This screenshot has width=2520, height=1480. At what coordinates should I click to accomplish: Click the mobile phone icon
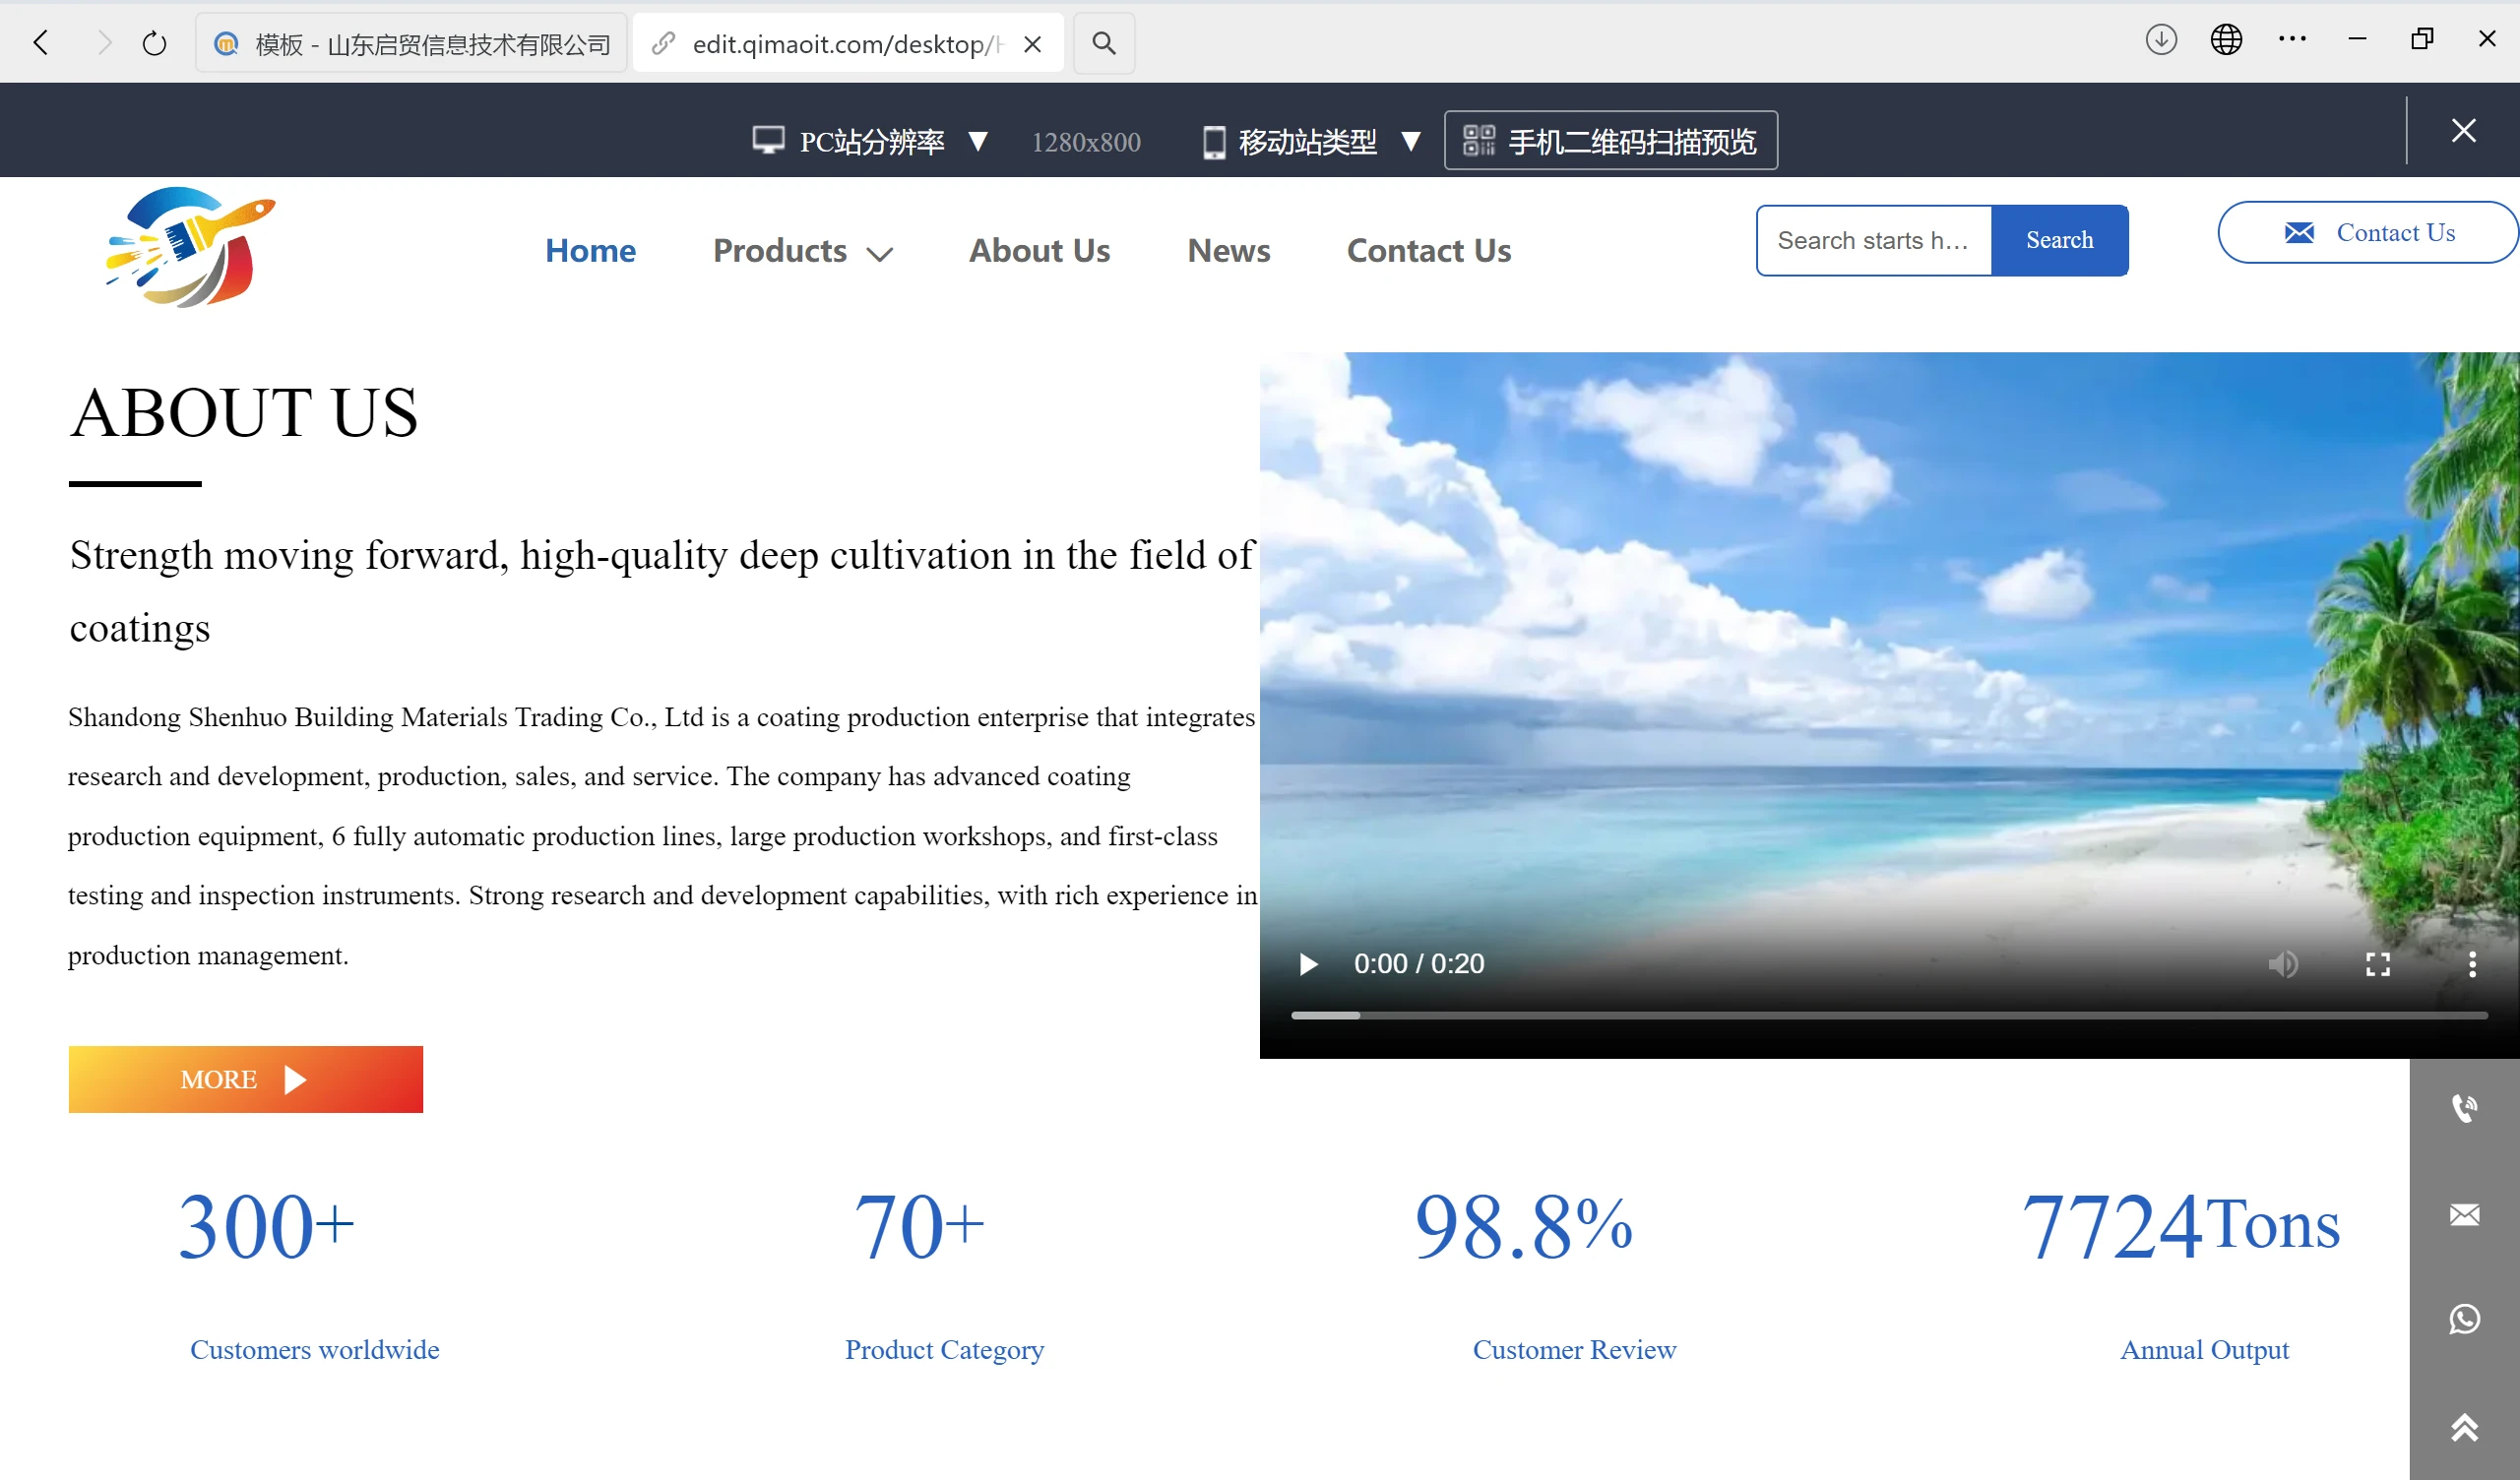point(1214,141)
